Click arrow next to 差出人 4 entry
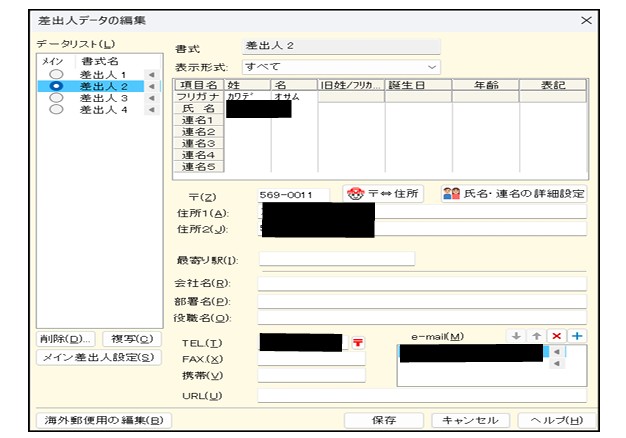The image size is (626, 438). tap(151, 110)
